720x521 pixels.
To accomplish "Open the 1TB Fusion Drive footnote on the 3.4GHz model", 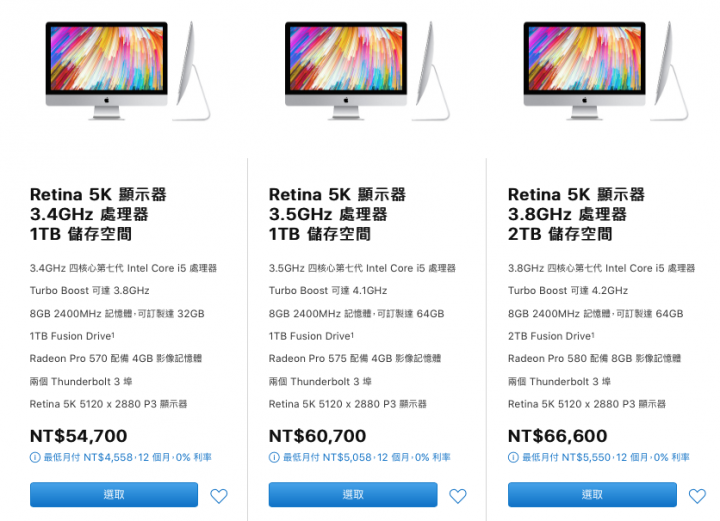I will click(113, 334).
